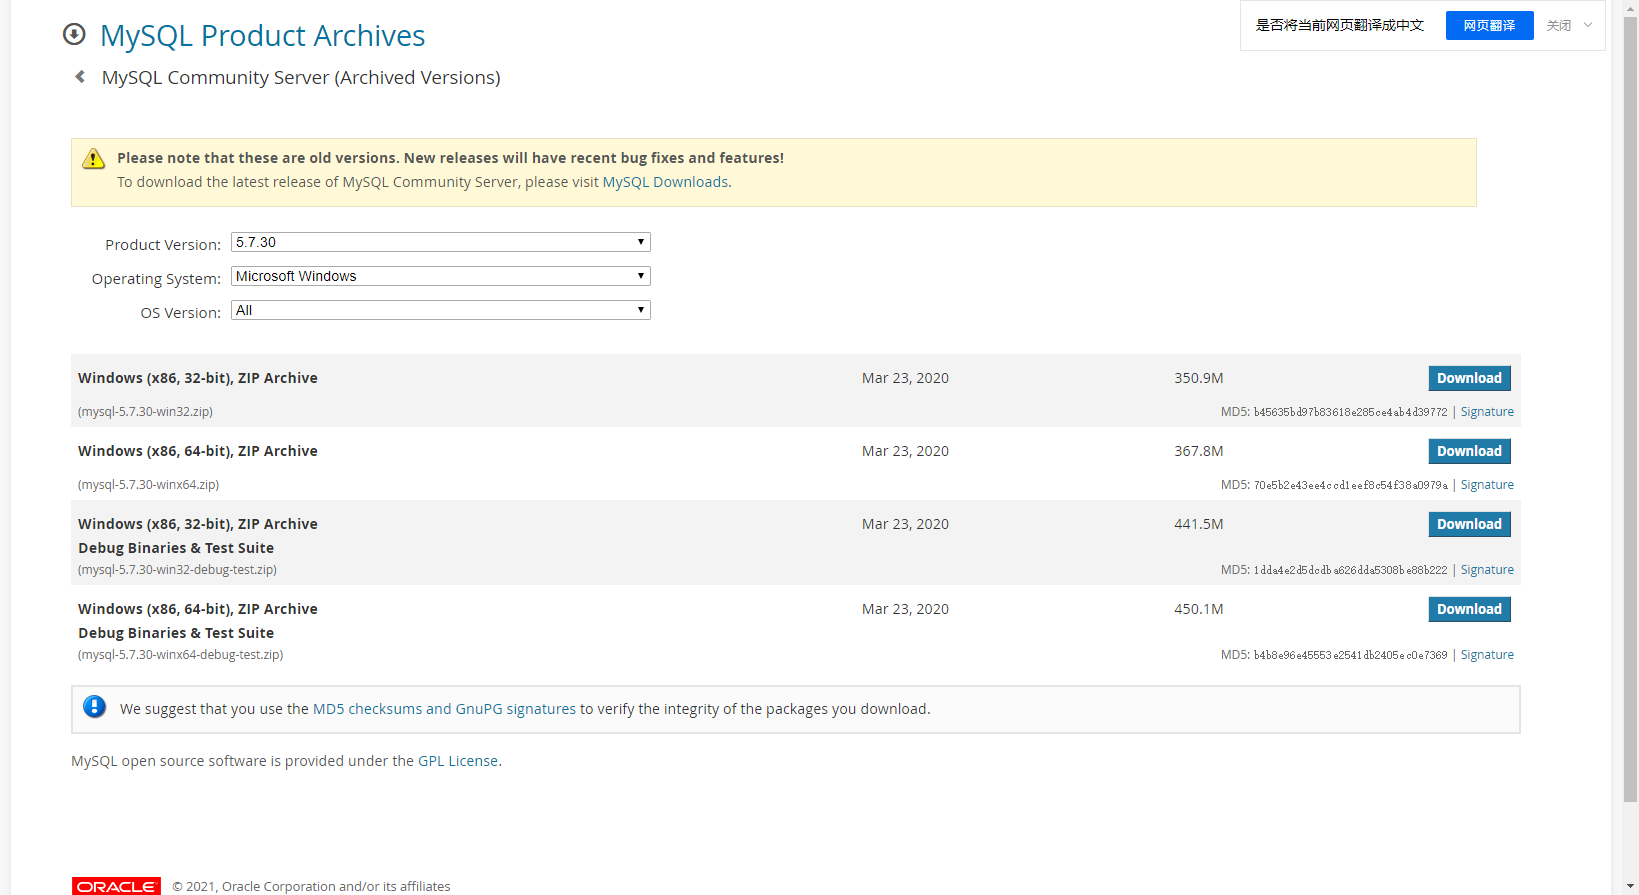Viewport: 1639px width, 895px height.
Task: Open the OS Version All dropdown
Action: click(441, 310)
